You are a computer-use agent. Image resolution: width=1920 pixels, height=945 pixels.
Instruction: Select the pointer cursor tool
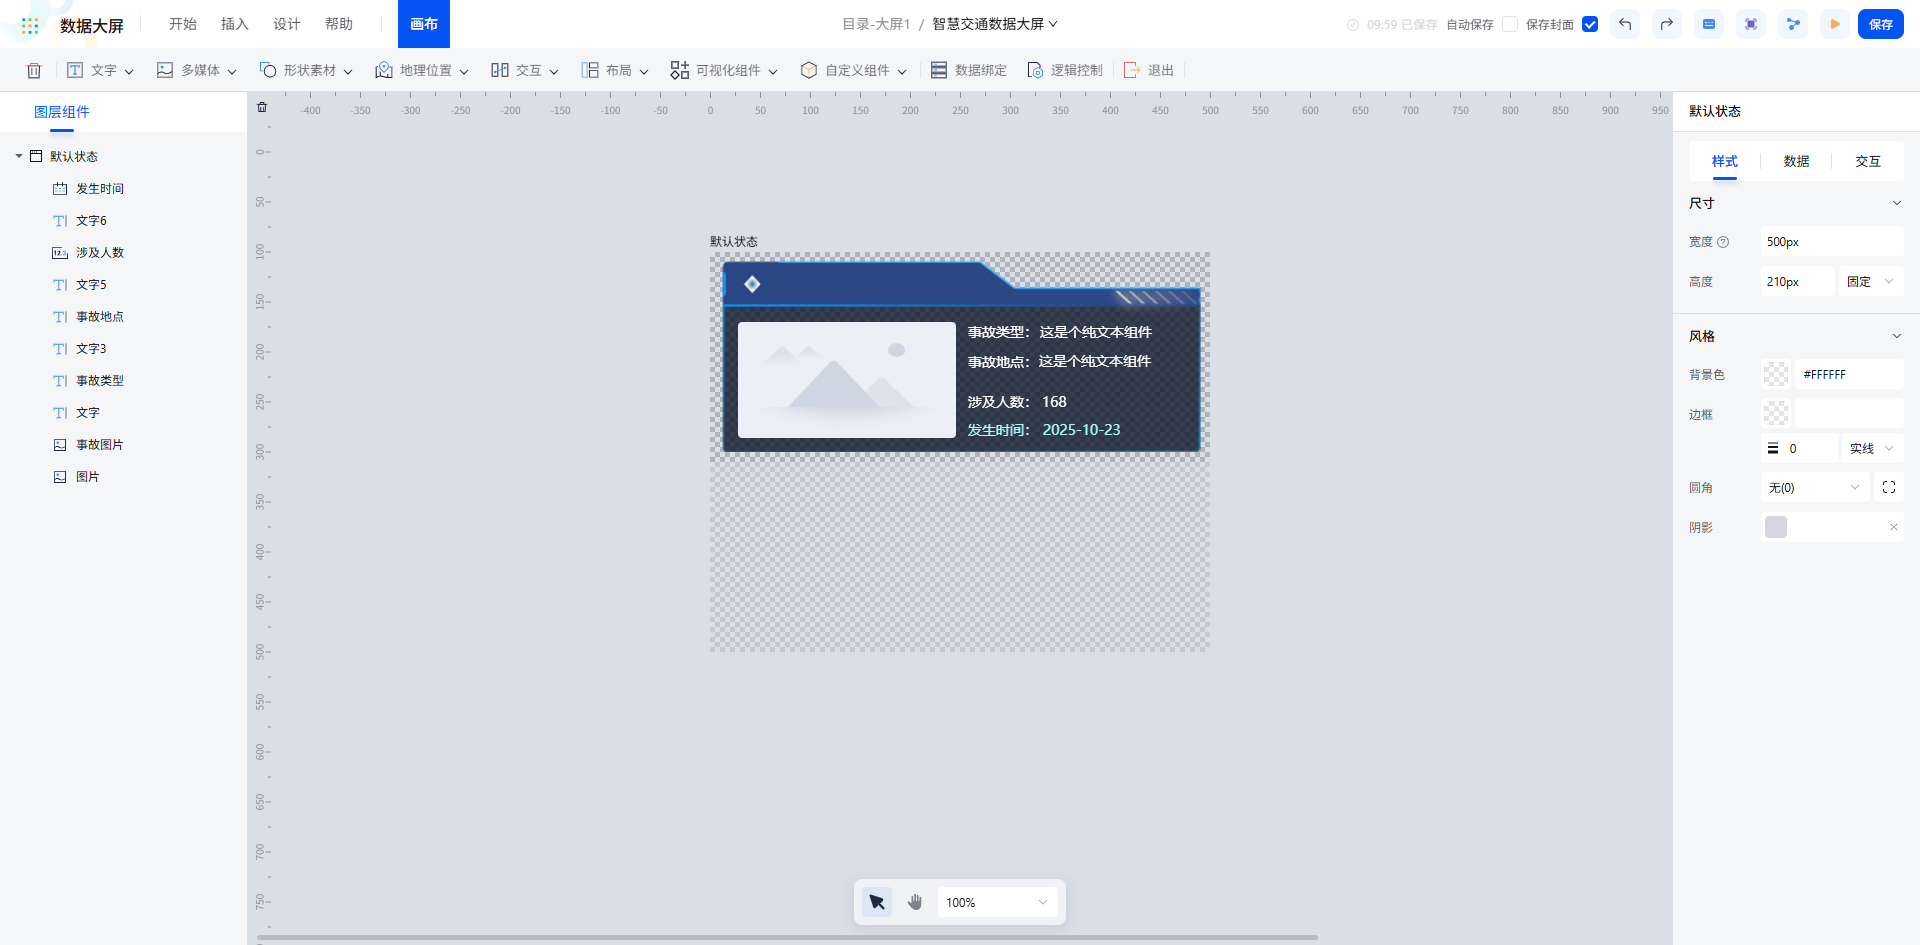pos(877,902)
